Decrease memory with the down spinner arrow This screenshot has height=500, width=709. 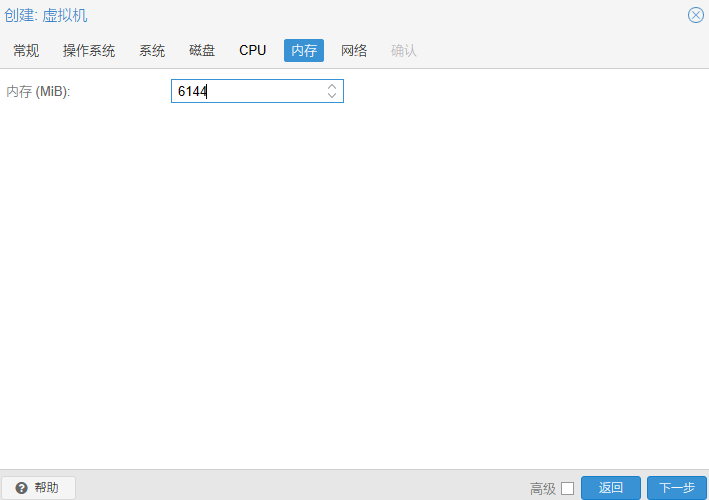pyautogui.click(x=332, y=96)
